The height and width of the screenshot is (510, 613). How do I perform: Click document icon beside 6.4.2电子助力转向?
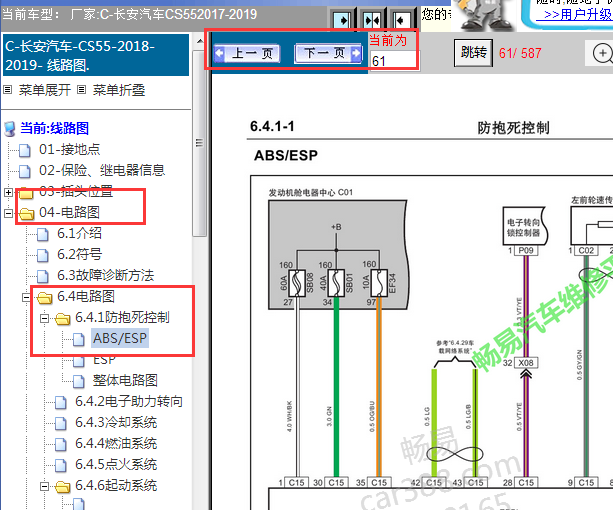61,403
